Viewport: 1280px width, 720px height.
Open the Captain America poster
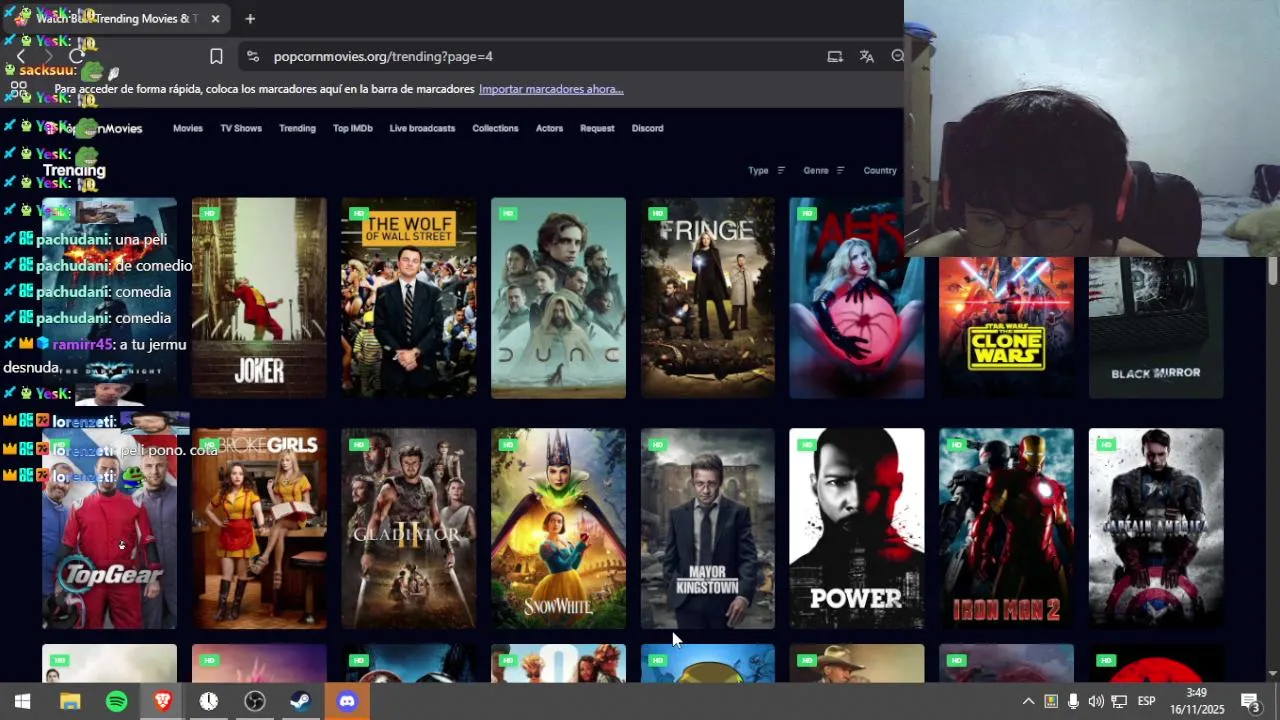point(1156,529)
